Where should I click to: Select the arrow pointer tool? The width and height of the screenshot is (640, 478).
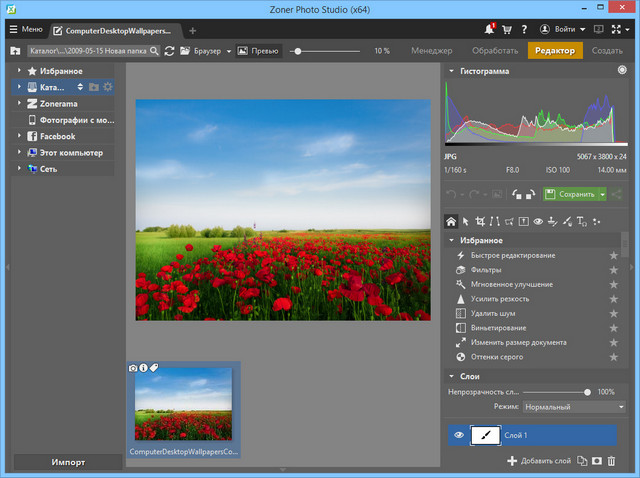coord(466,222)
